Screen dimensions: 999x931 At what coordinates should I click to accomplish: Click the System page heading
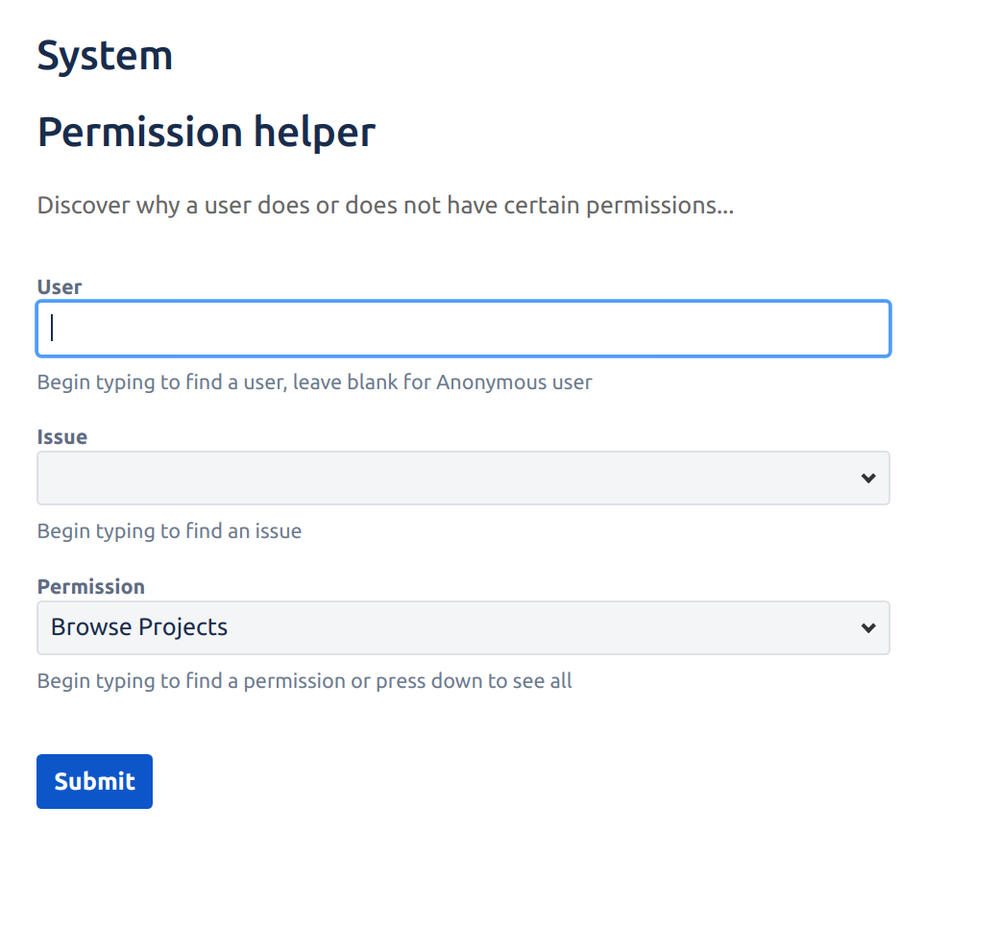pyautogui.click(x=105, y=55)
